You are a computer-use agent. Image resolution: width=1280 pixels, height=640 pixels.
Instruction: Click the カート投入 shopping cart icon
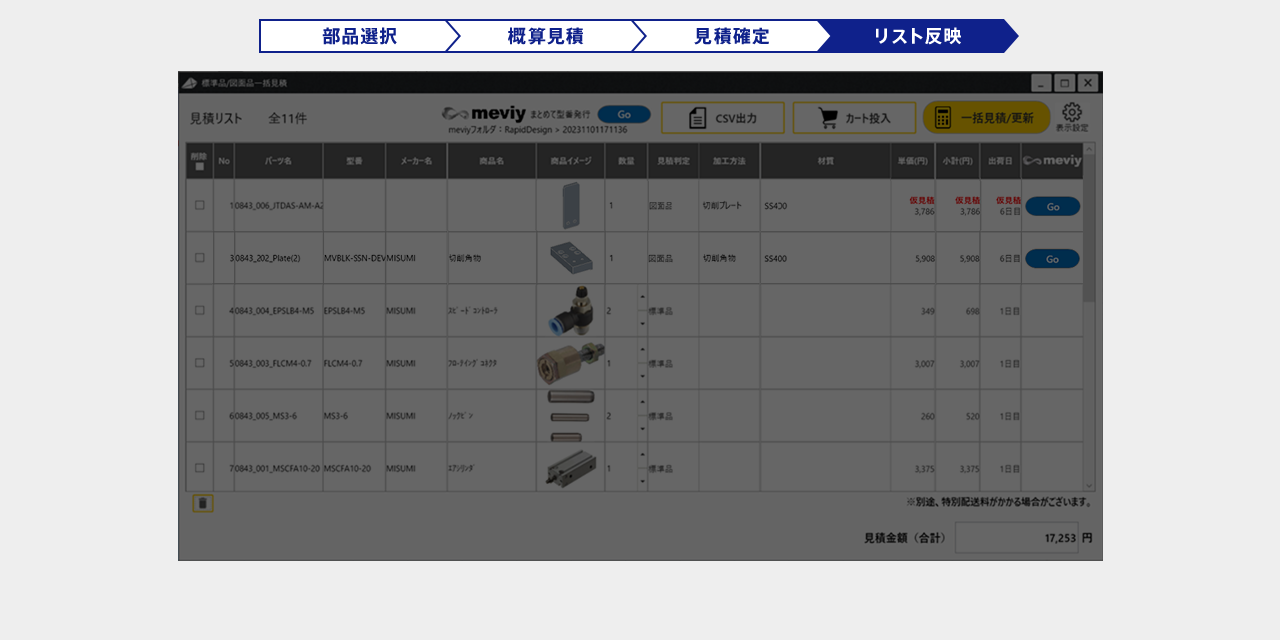pyautogui.click(x=828, y=118)
